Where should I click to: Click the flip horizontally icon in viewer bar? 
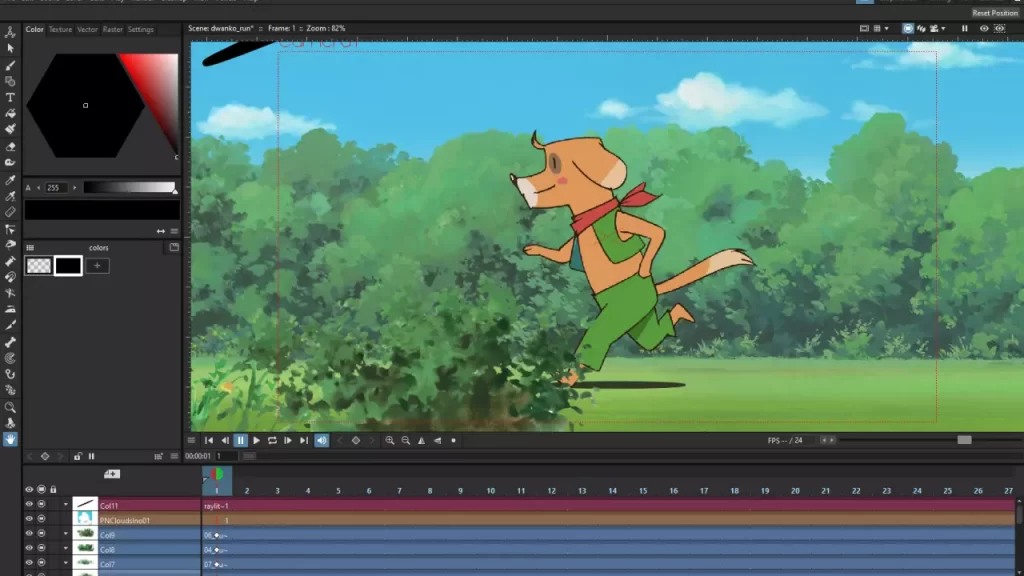click(x=422, y=441)
